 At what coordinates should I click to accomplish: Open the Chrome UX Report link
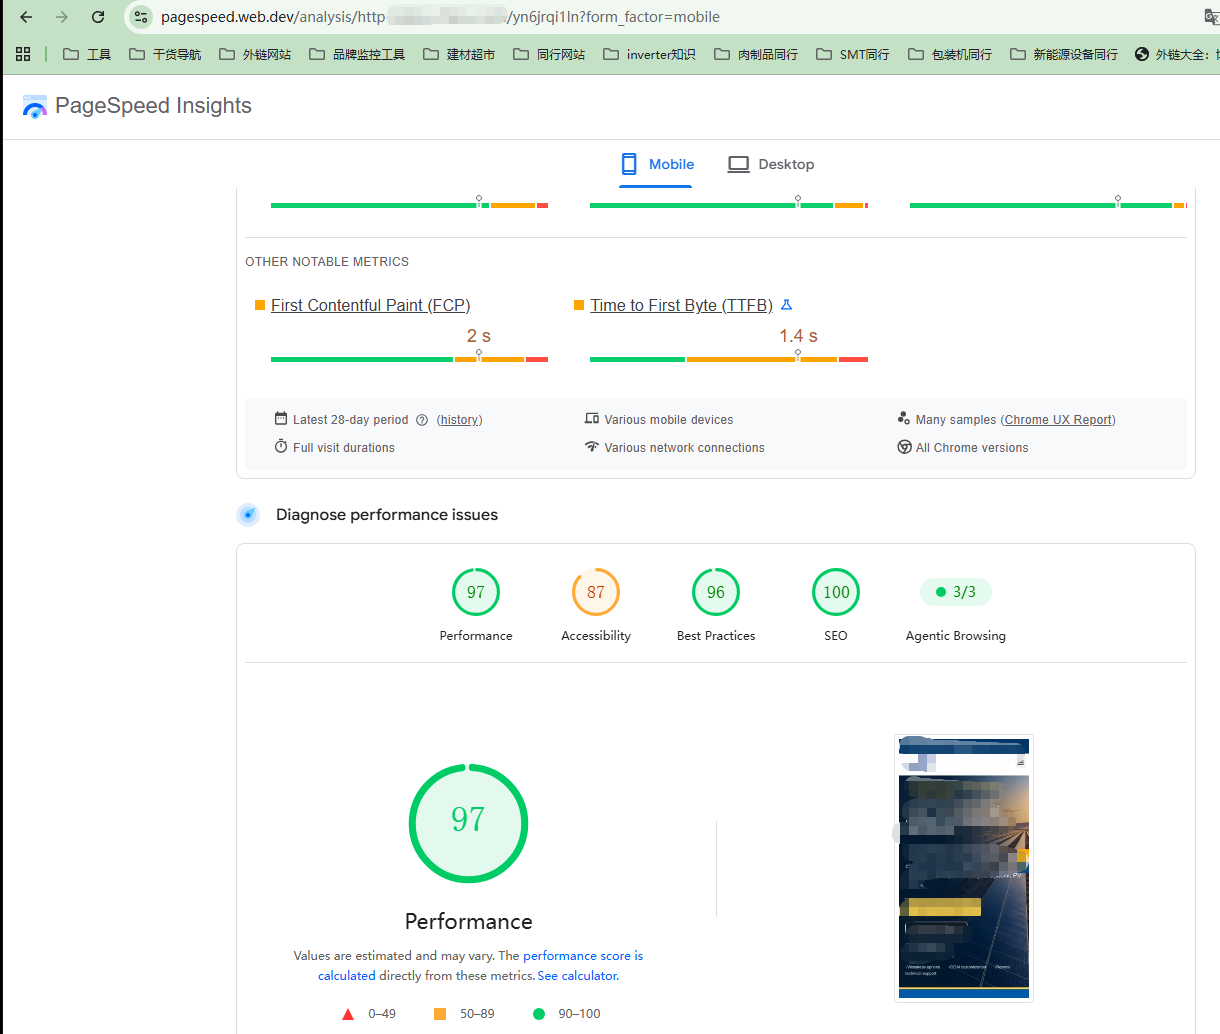pyautogui.click(x=1058, y=420)
